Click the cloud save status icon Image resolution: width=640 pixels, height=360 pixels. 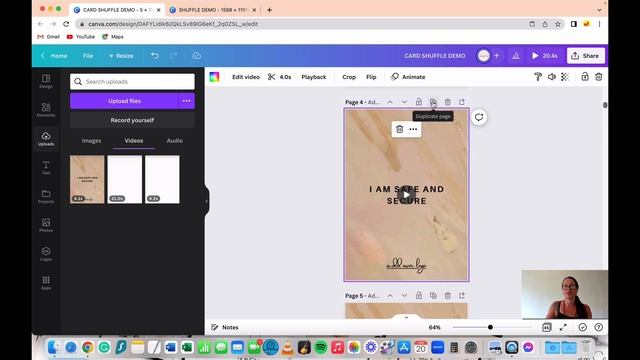coord(196,56)
